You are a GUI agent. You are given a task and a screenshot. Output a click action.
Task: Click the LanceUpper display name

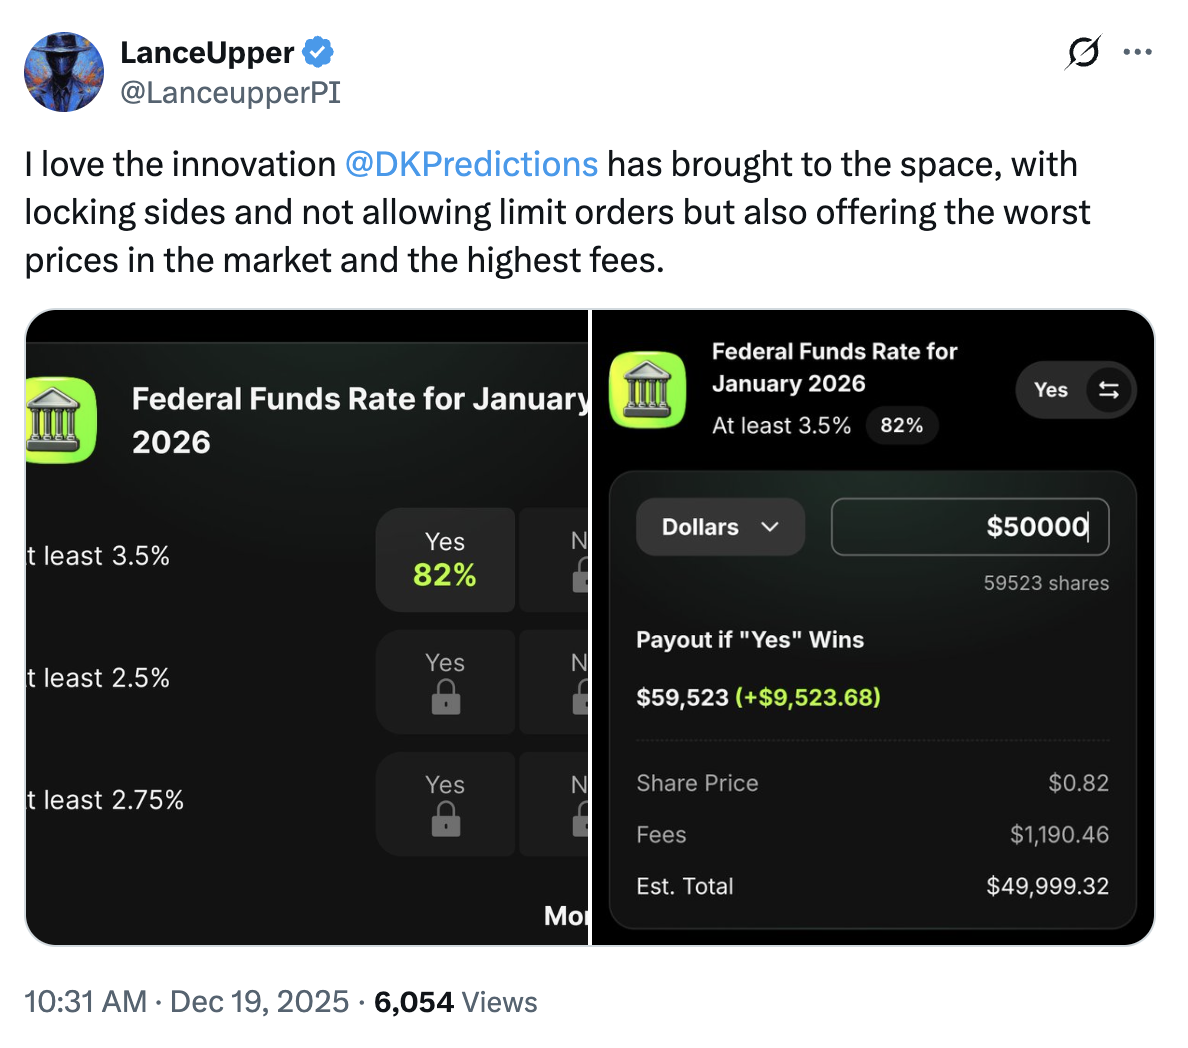point(207,52)
